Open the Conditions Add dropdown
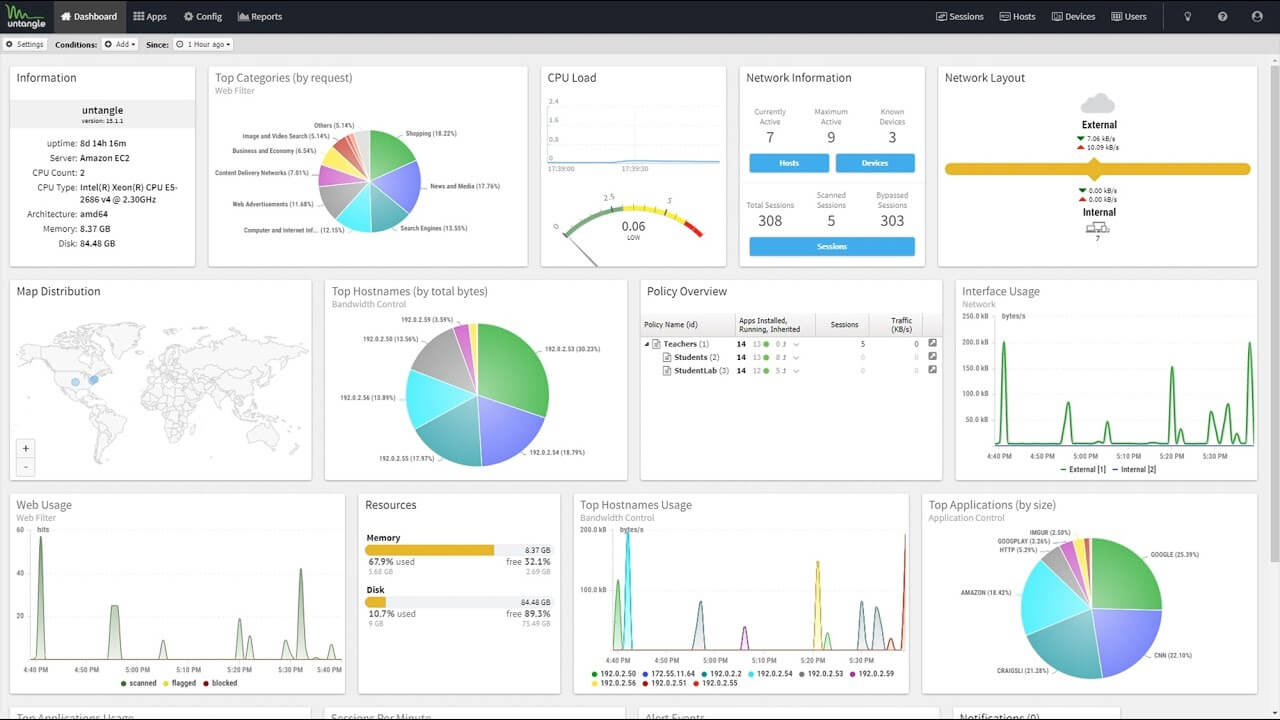This screenshot has height=720, width=1280. pyautogui.click(x=119, y=44)
